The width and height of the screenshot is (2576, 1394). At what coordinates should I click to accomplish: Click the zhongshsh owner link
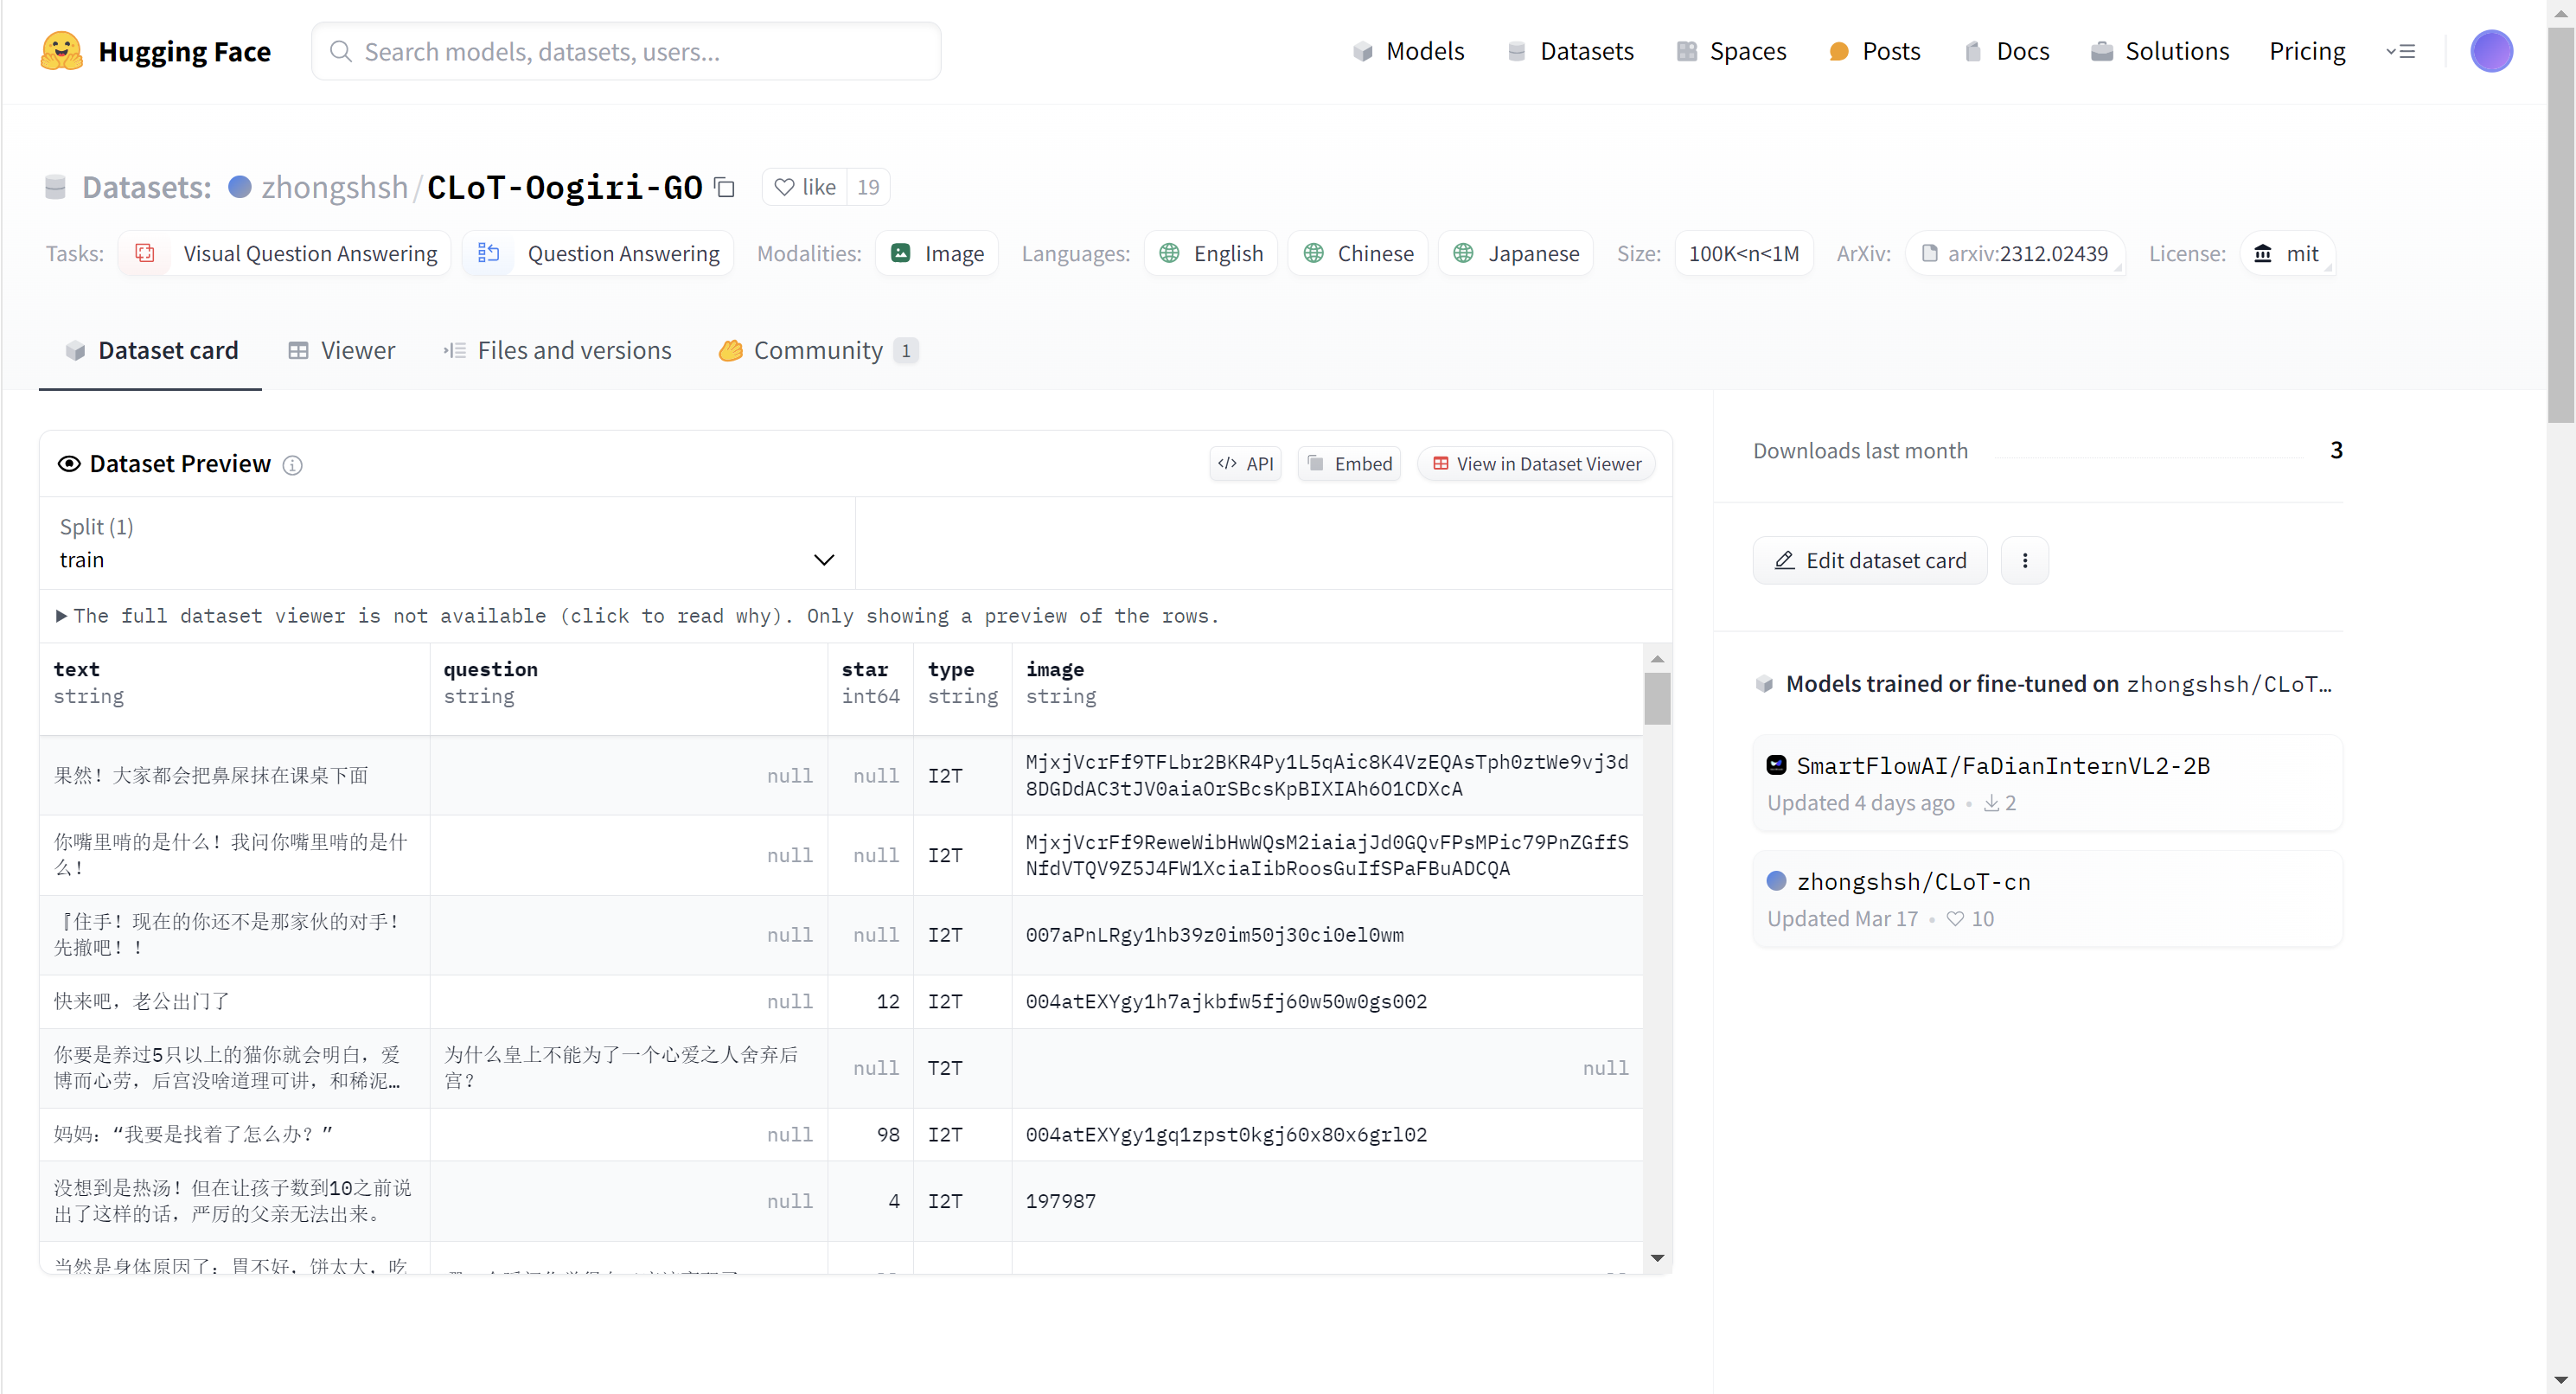pyautogui.click(x=335, y=187)
